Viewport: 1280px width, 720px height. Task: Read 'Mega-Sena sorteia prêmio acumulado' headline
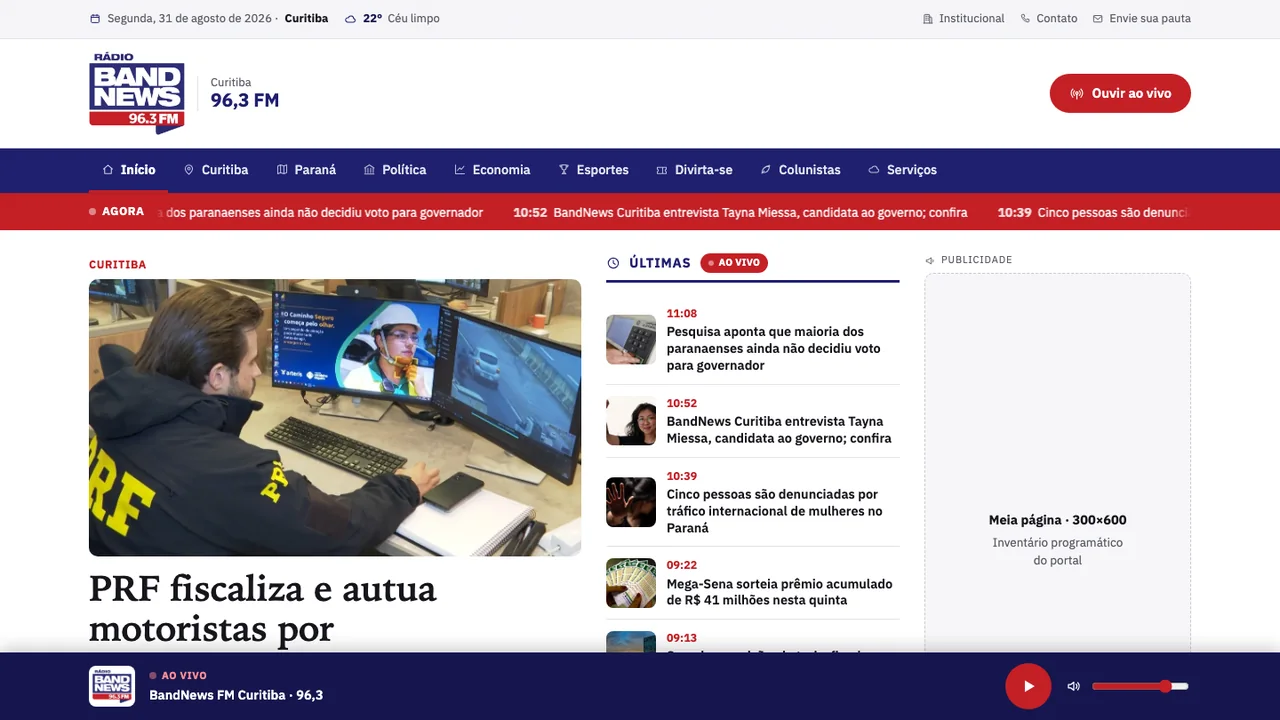pos(780,592)
